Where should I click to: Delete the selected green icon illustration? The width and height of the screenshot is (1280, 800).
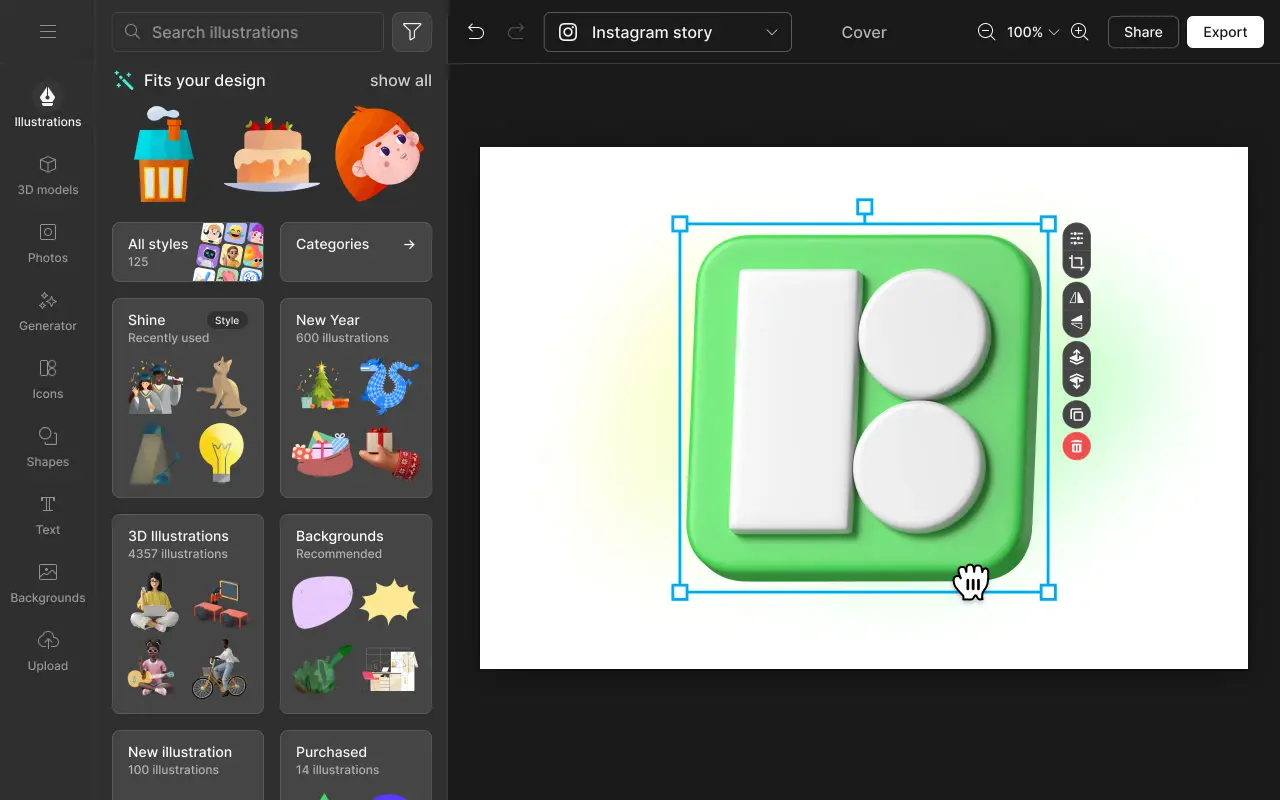(x=1076, y=446)
